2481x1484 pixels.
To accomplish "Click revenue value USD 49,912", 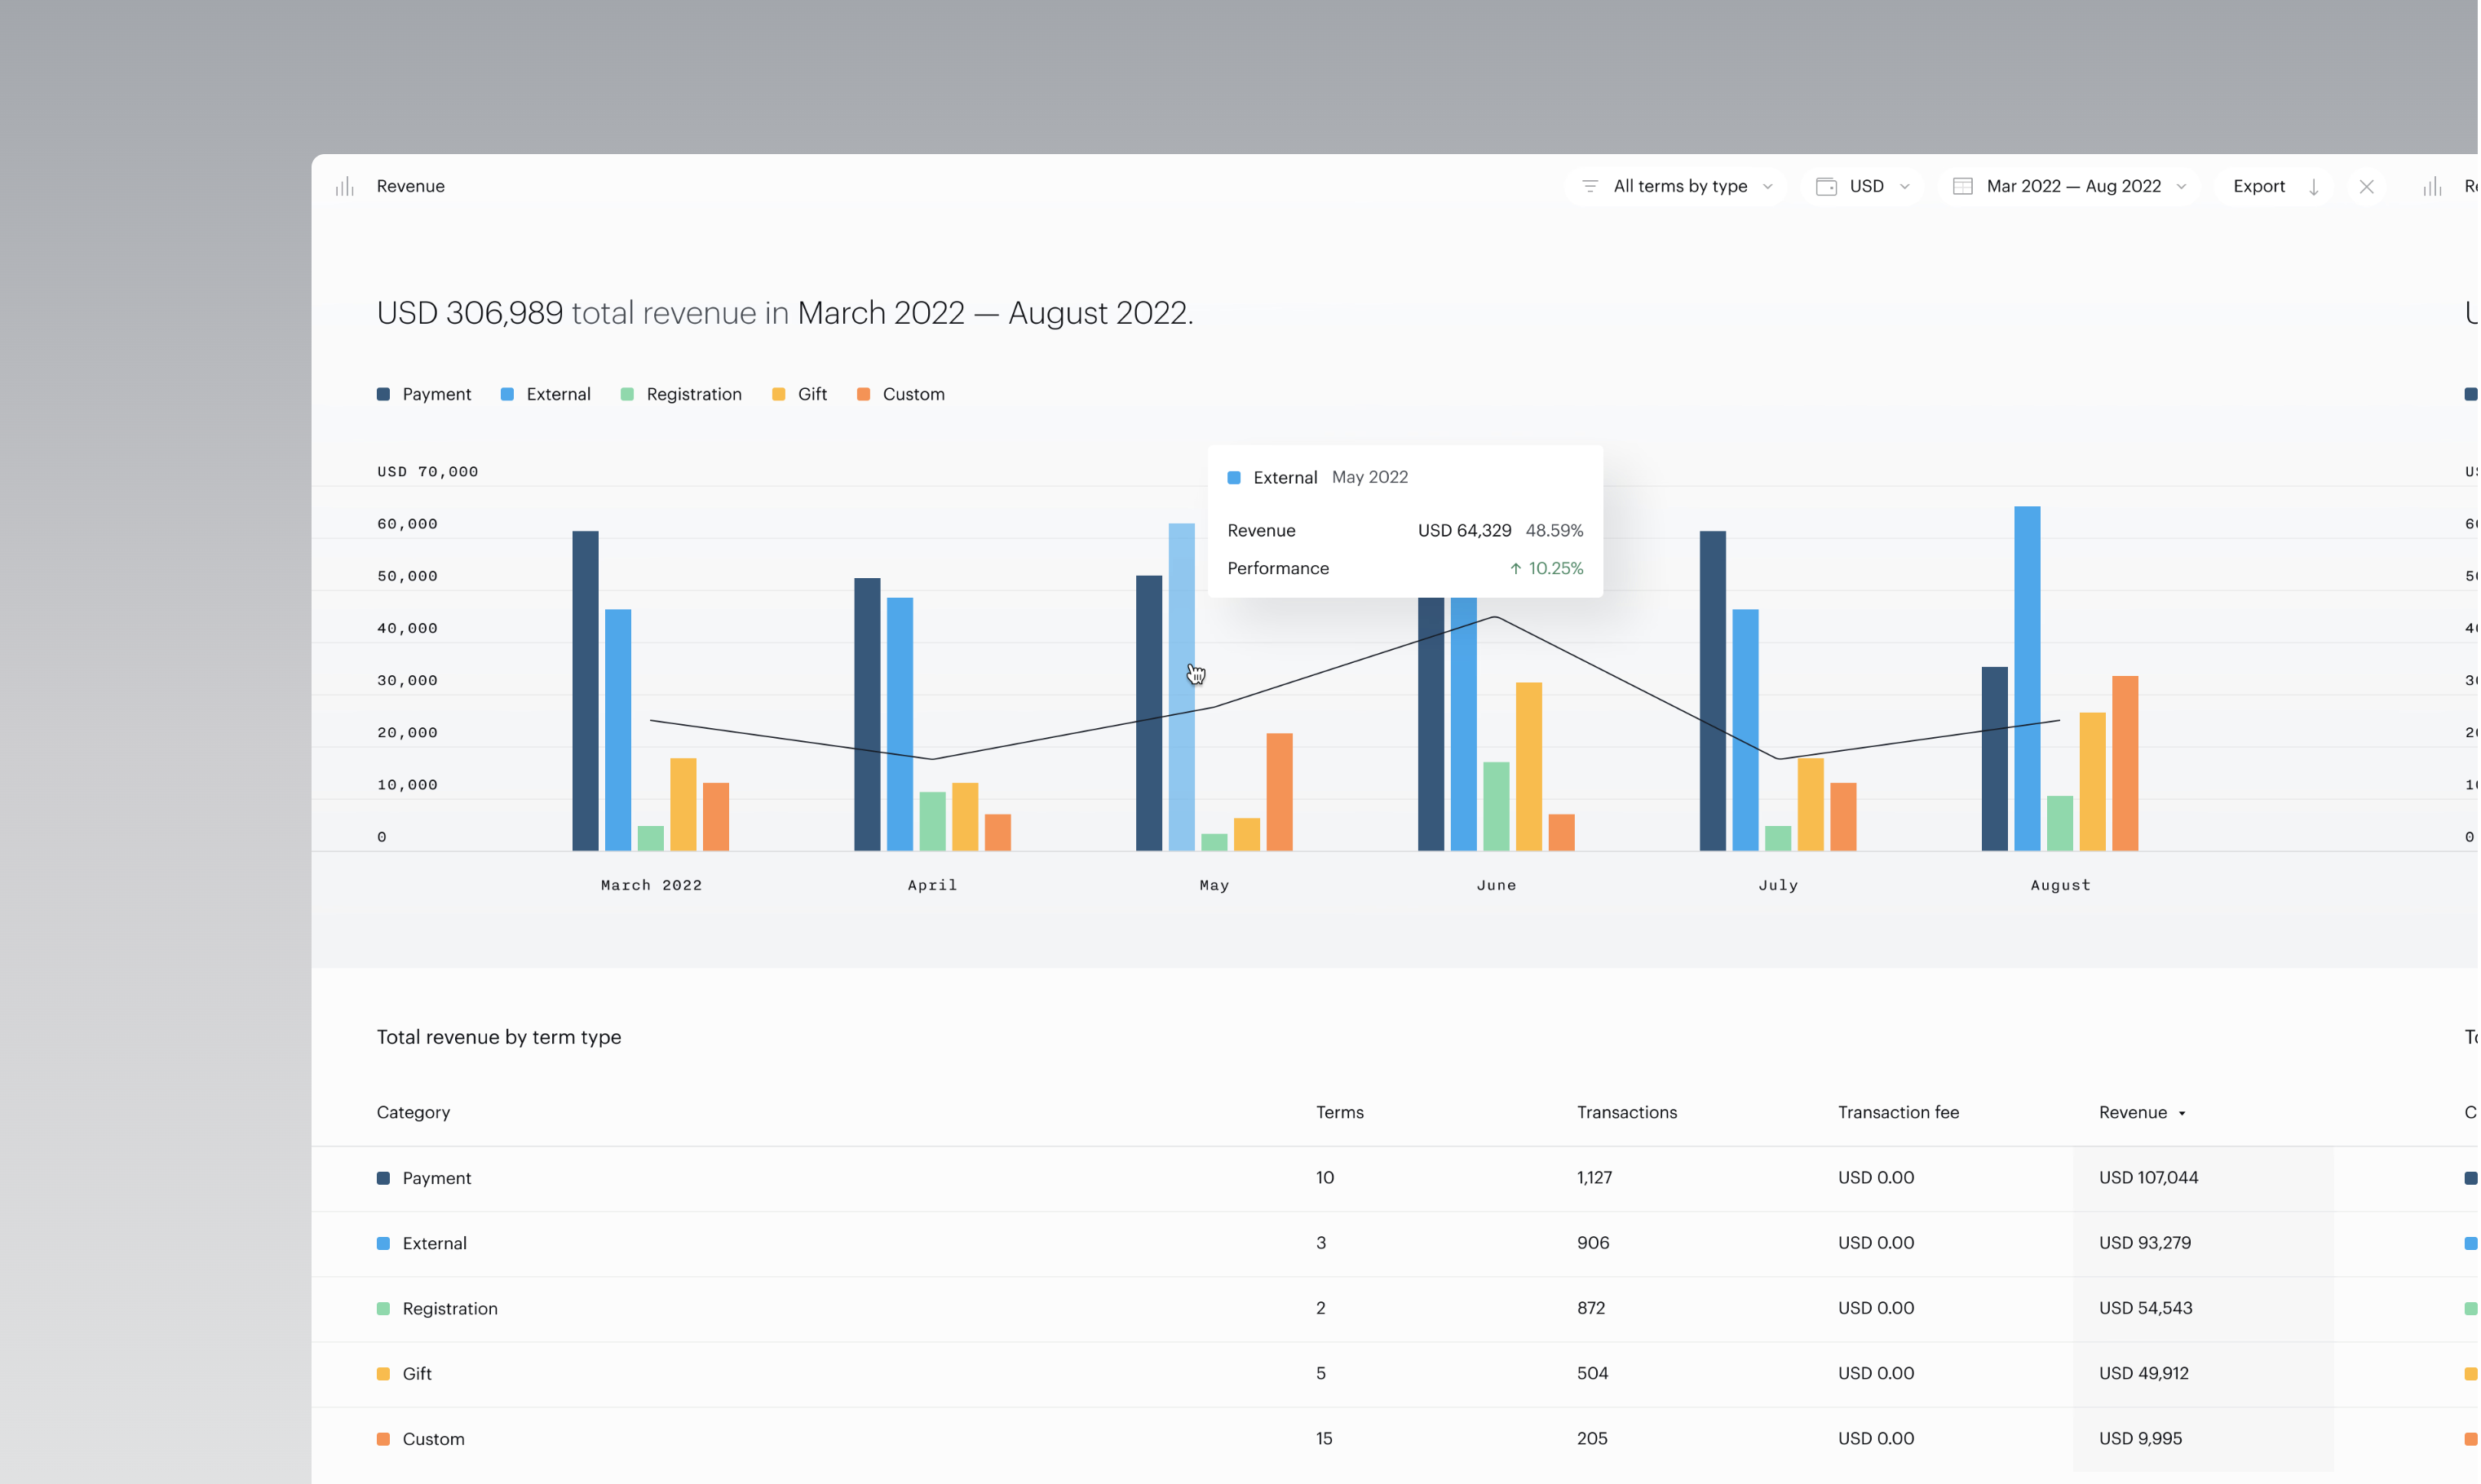I will point(2146,1375).
